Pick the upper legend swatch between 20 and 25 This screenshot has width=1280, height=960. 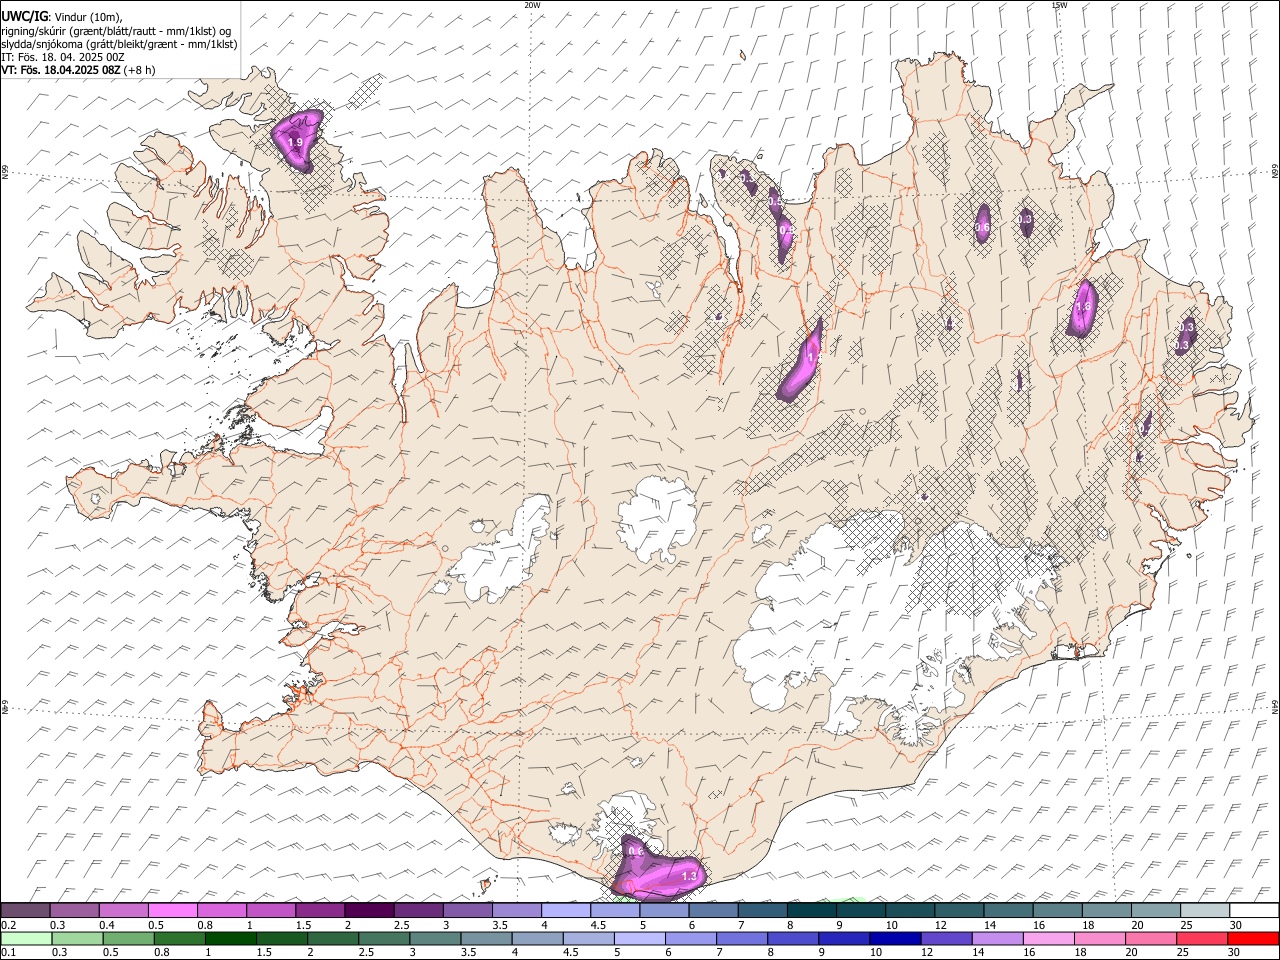pyautogui.click(x=1156, y=911)
